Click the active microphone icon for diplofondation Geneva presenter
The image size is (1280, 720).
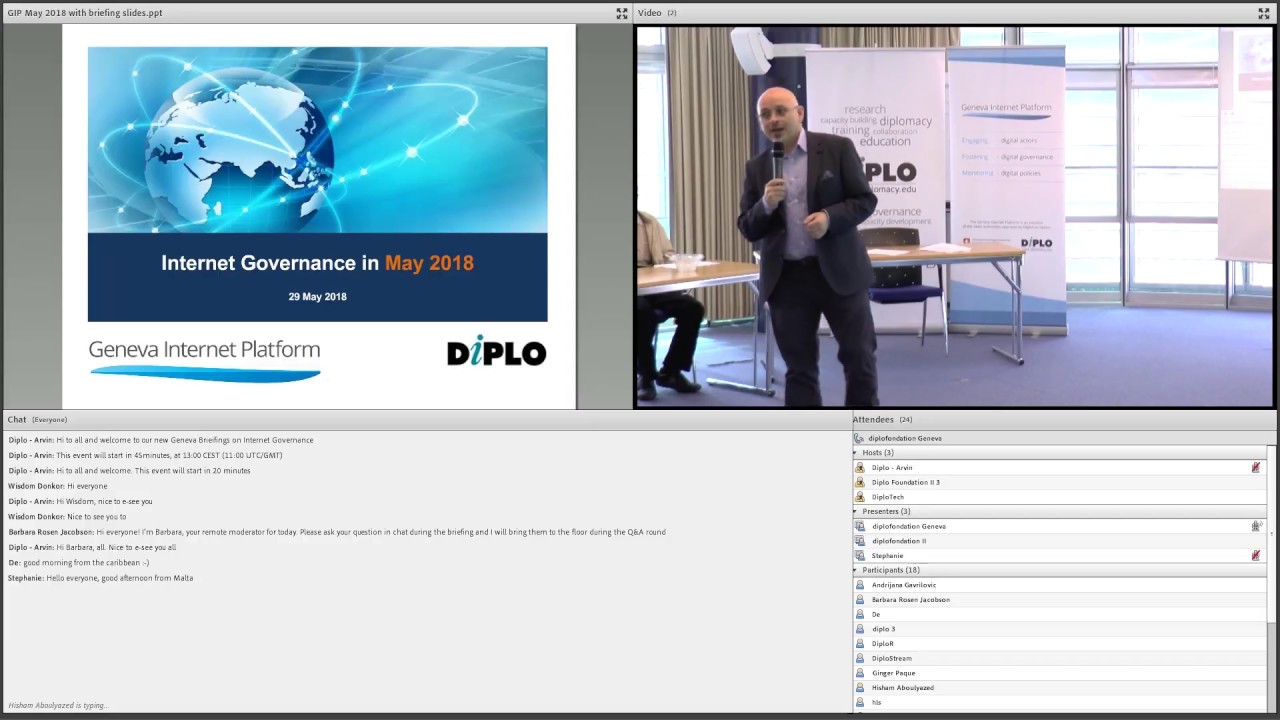coord(1256,526)
